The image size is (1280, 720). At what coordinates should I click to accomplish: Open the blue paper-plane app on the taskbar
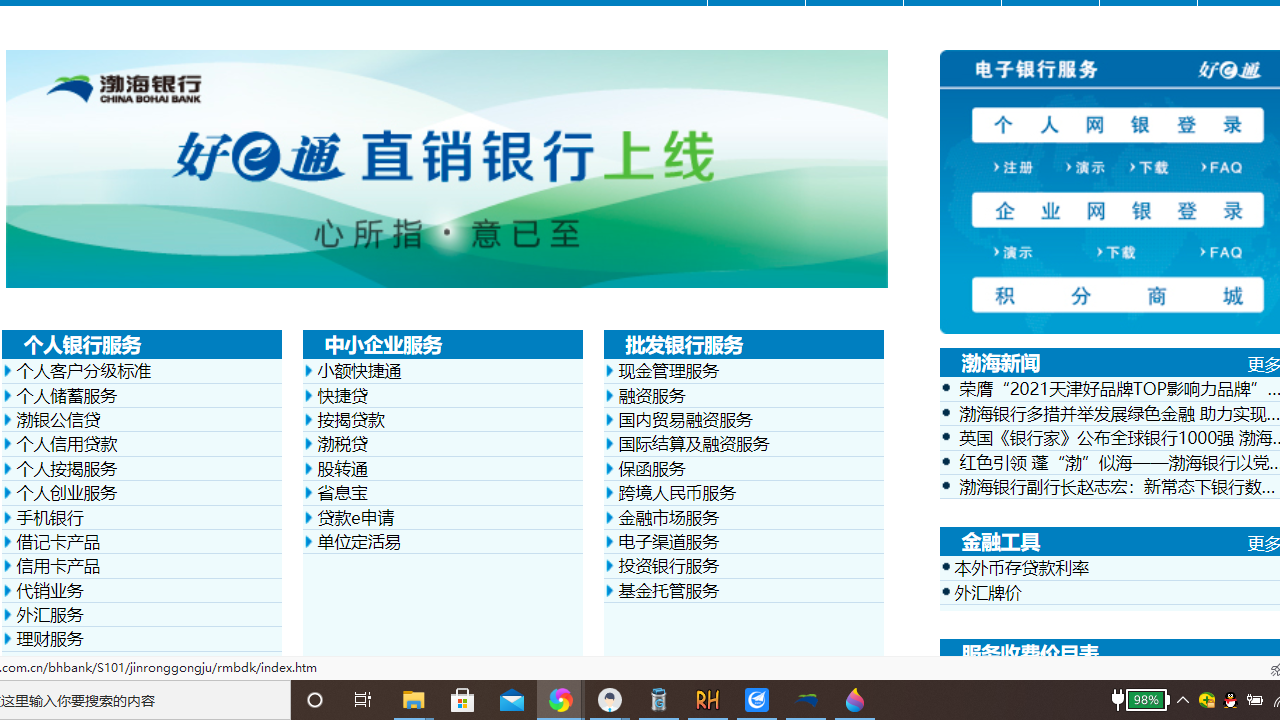click(756, 700)
